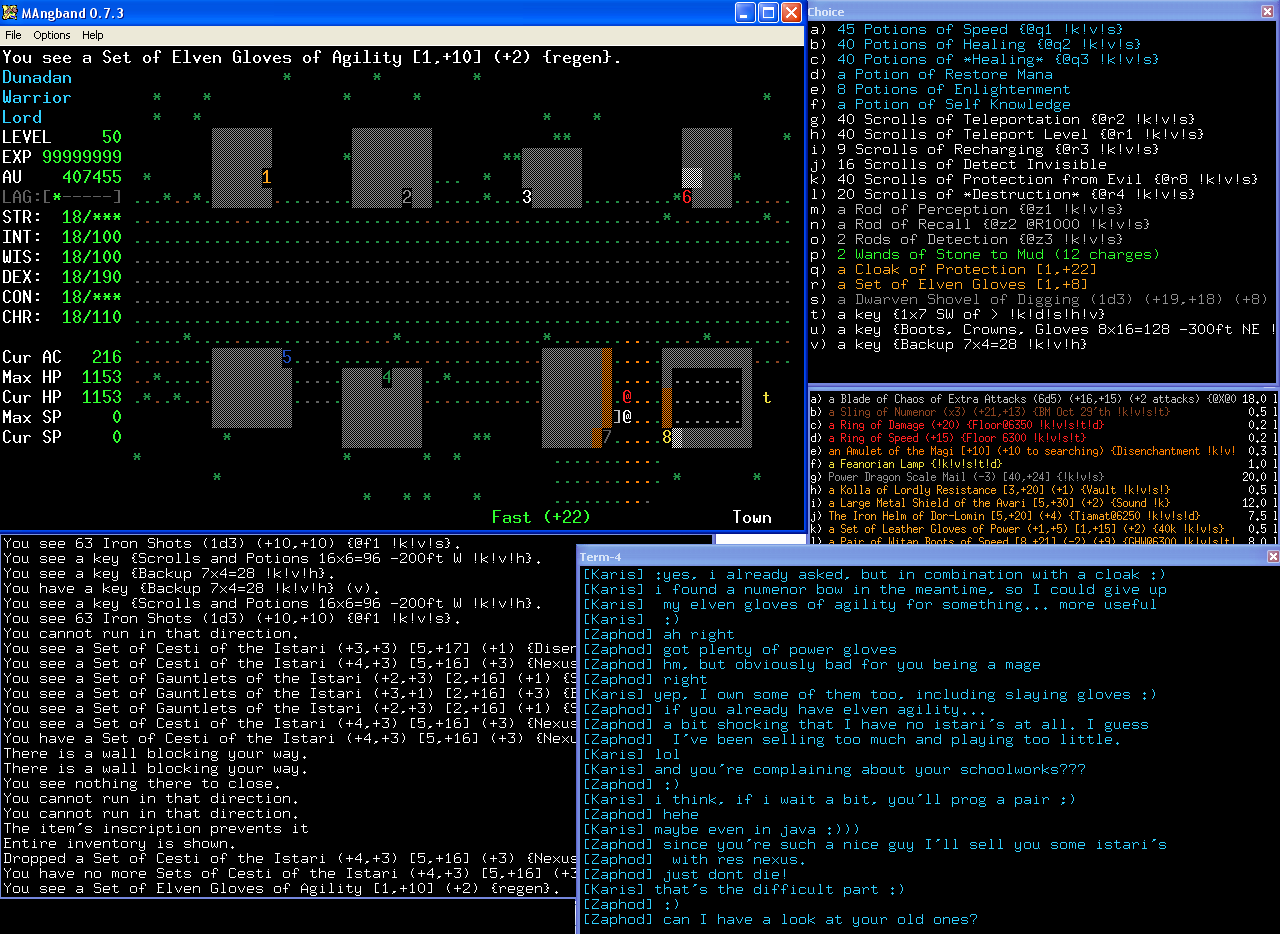Minimize the MAngband 0.7.3 window
This screenshot has width=1280, height=934.
[746, 13]
